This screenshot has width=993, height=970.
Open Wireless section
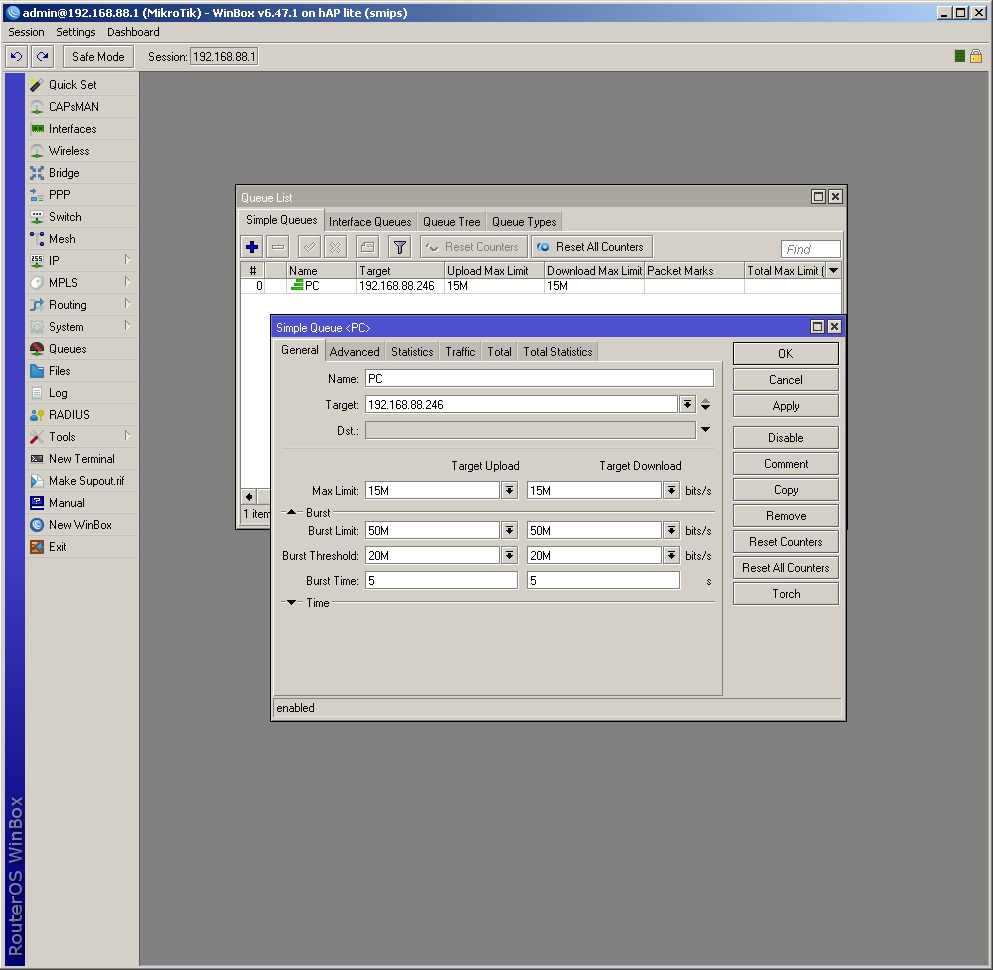click(82, 151)
